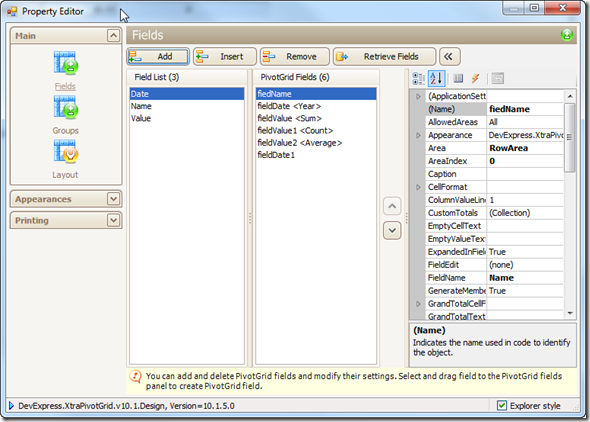Select Value in the Field List
This screenshot has height=422, width=590.
[x=187, y=118]
